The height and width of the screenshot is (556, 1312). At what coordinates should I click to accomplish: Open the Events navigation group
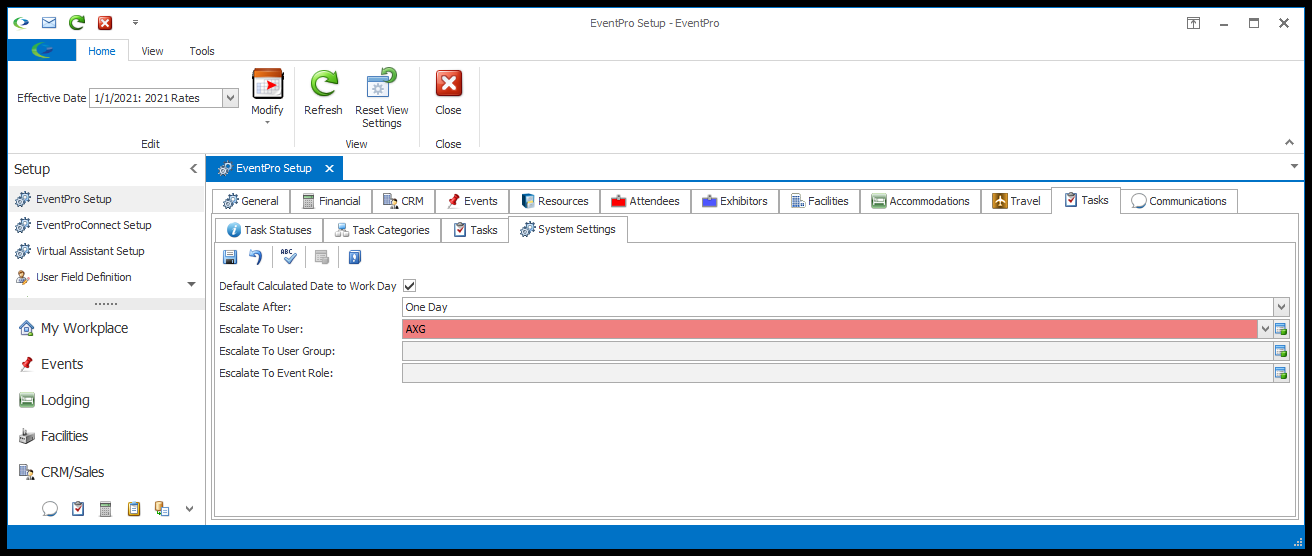click(104, 364)
